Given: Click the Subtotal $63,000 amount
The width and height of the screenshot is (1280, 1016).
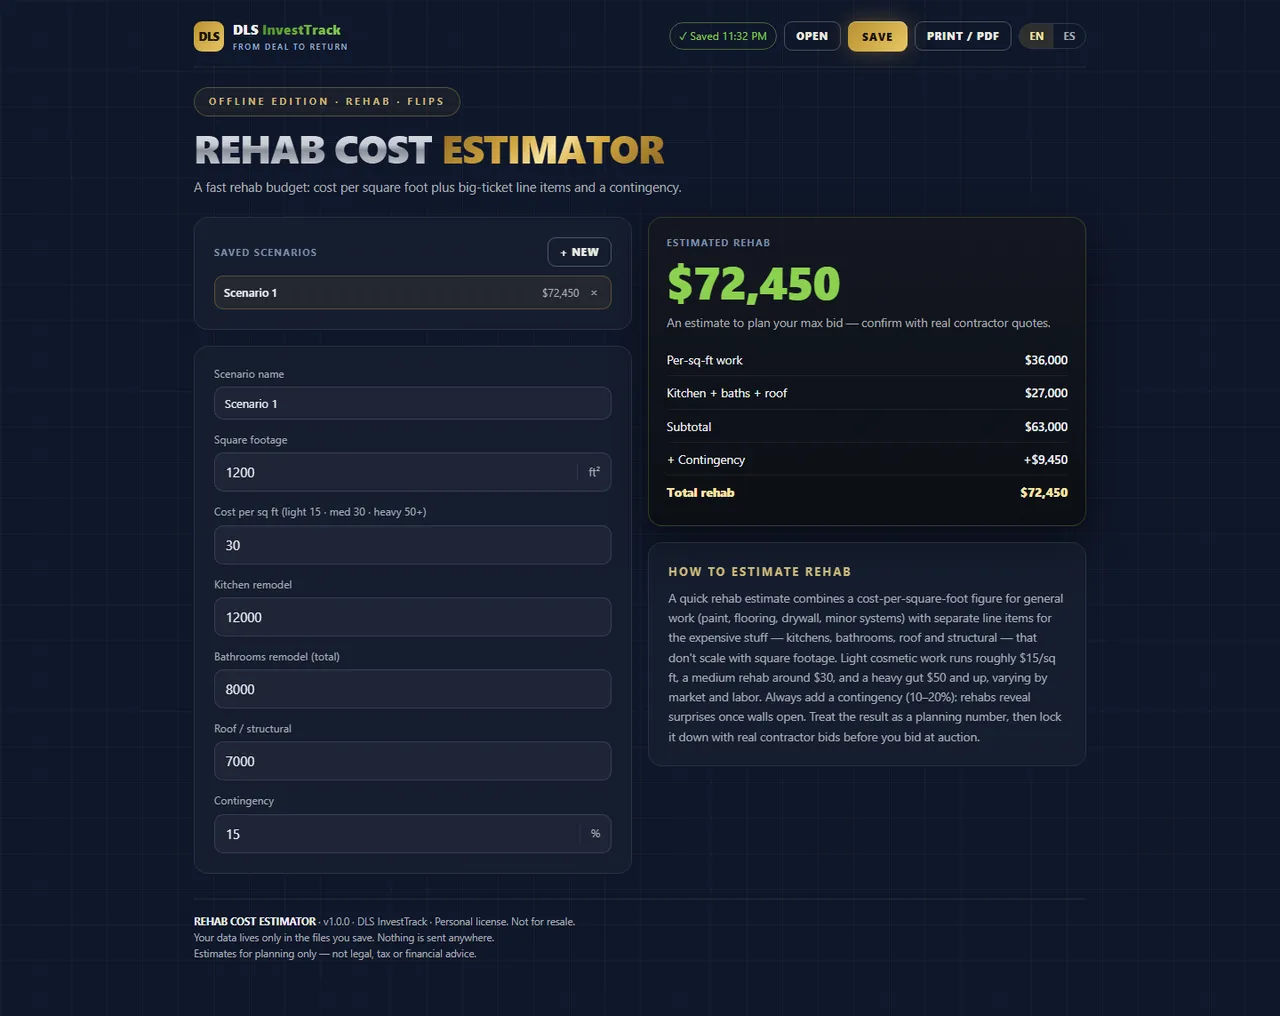Looking at the screenshot, I should click(x=1046, y=427).
